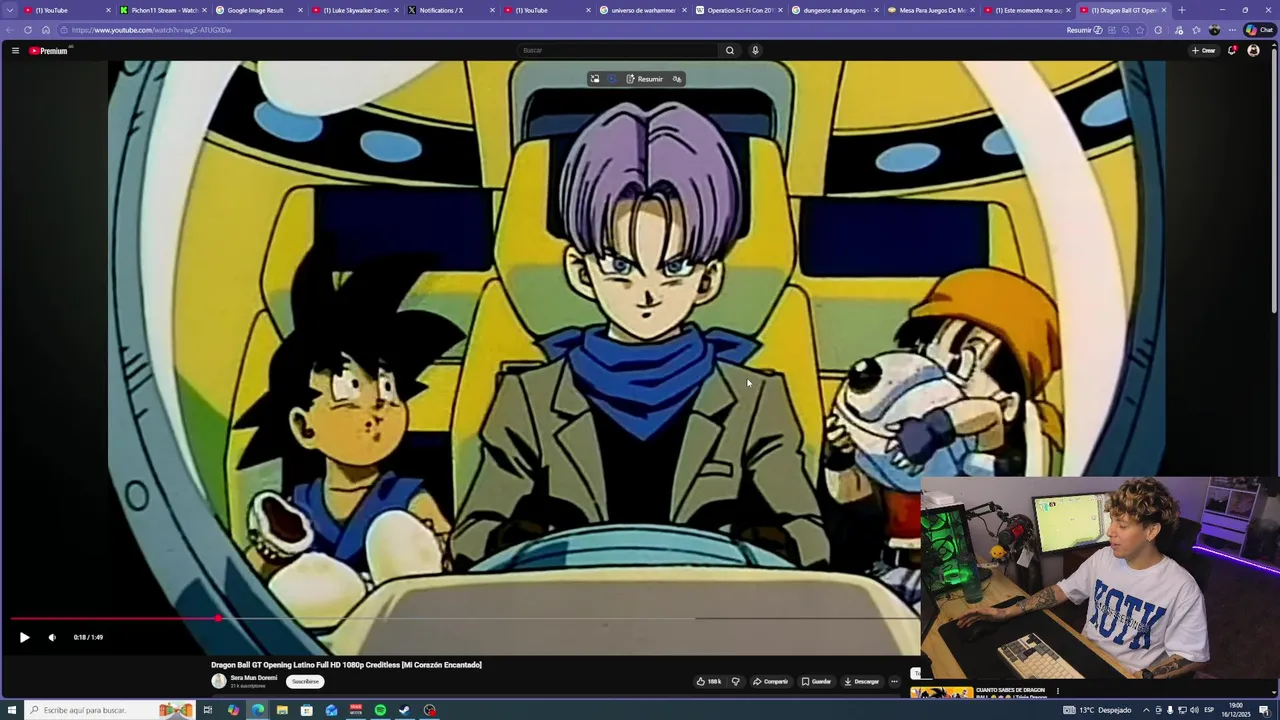This screenshot has height=720, width=1280.
Task: Focus the YouTube Buscar search box
Action: (618, 50)
